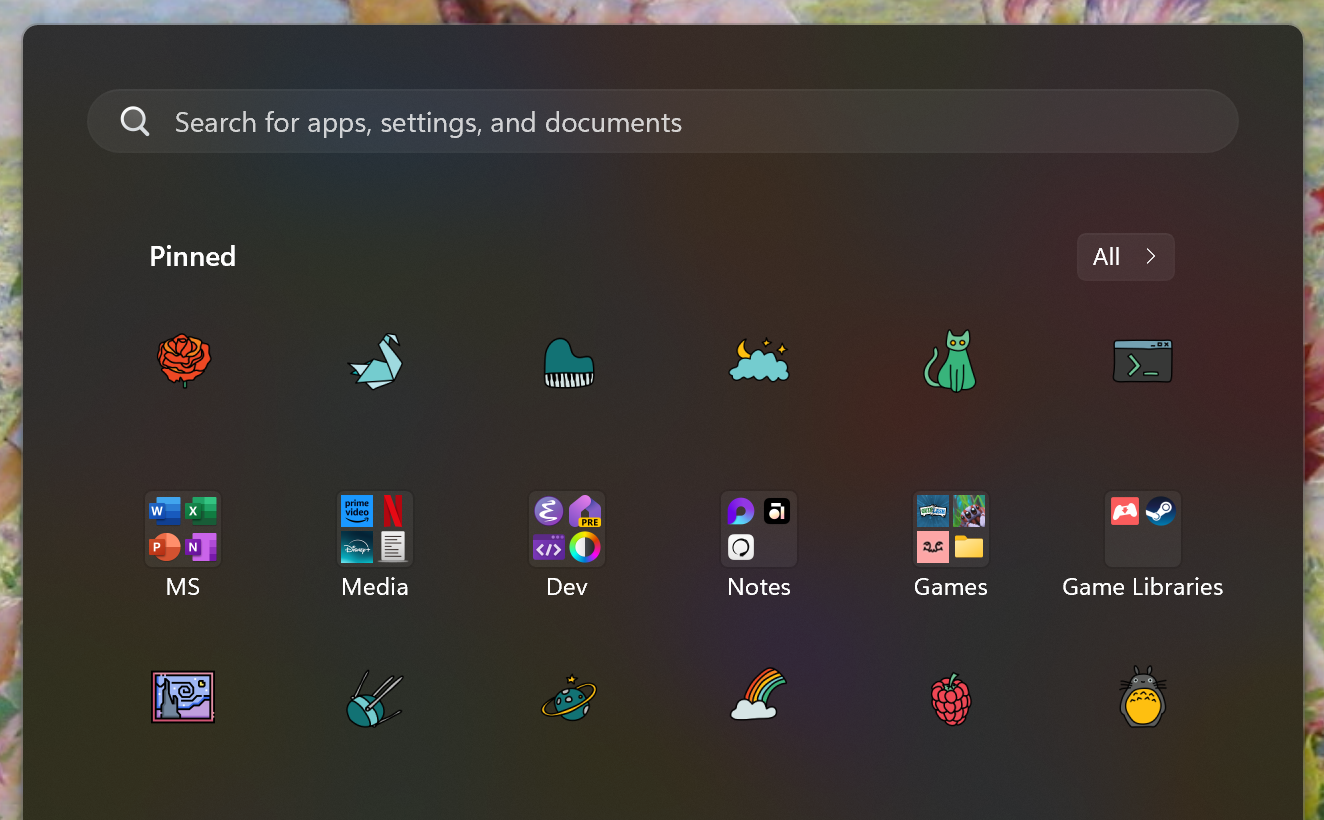Launch the green cat pinned app
Viewport: 1324px width, 820px height.
click(950, 360)
